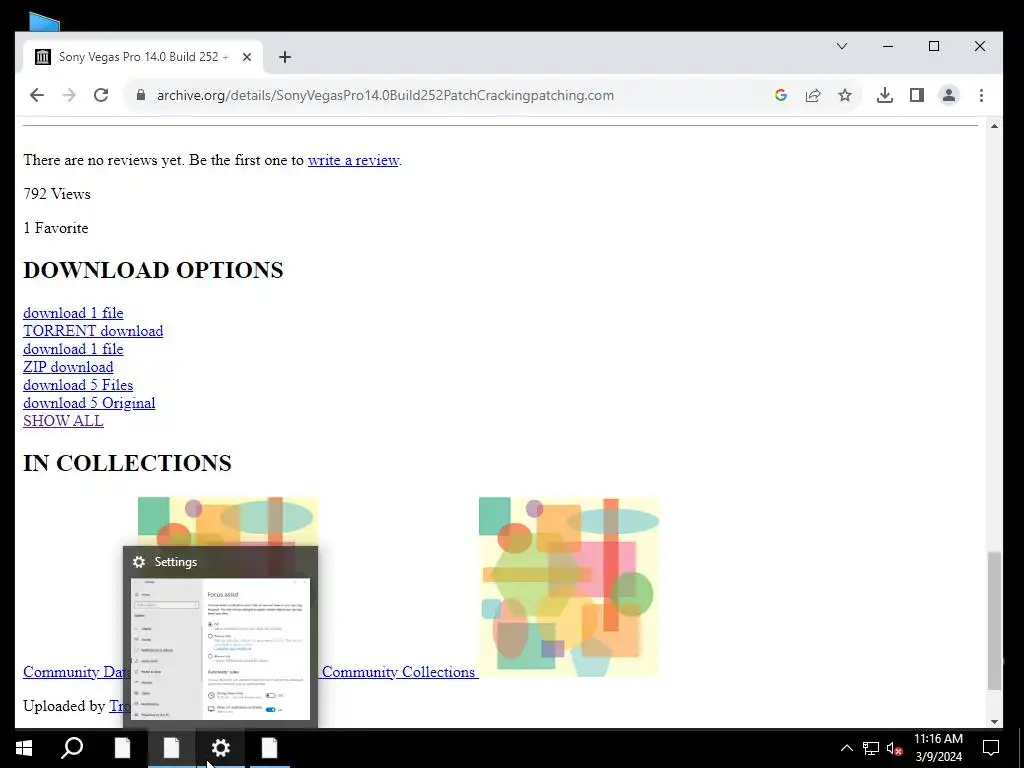This screenshot has height=768, width=1024.
Task: Reload the archive.org page
Action: point(101,95)
